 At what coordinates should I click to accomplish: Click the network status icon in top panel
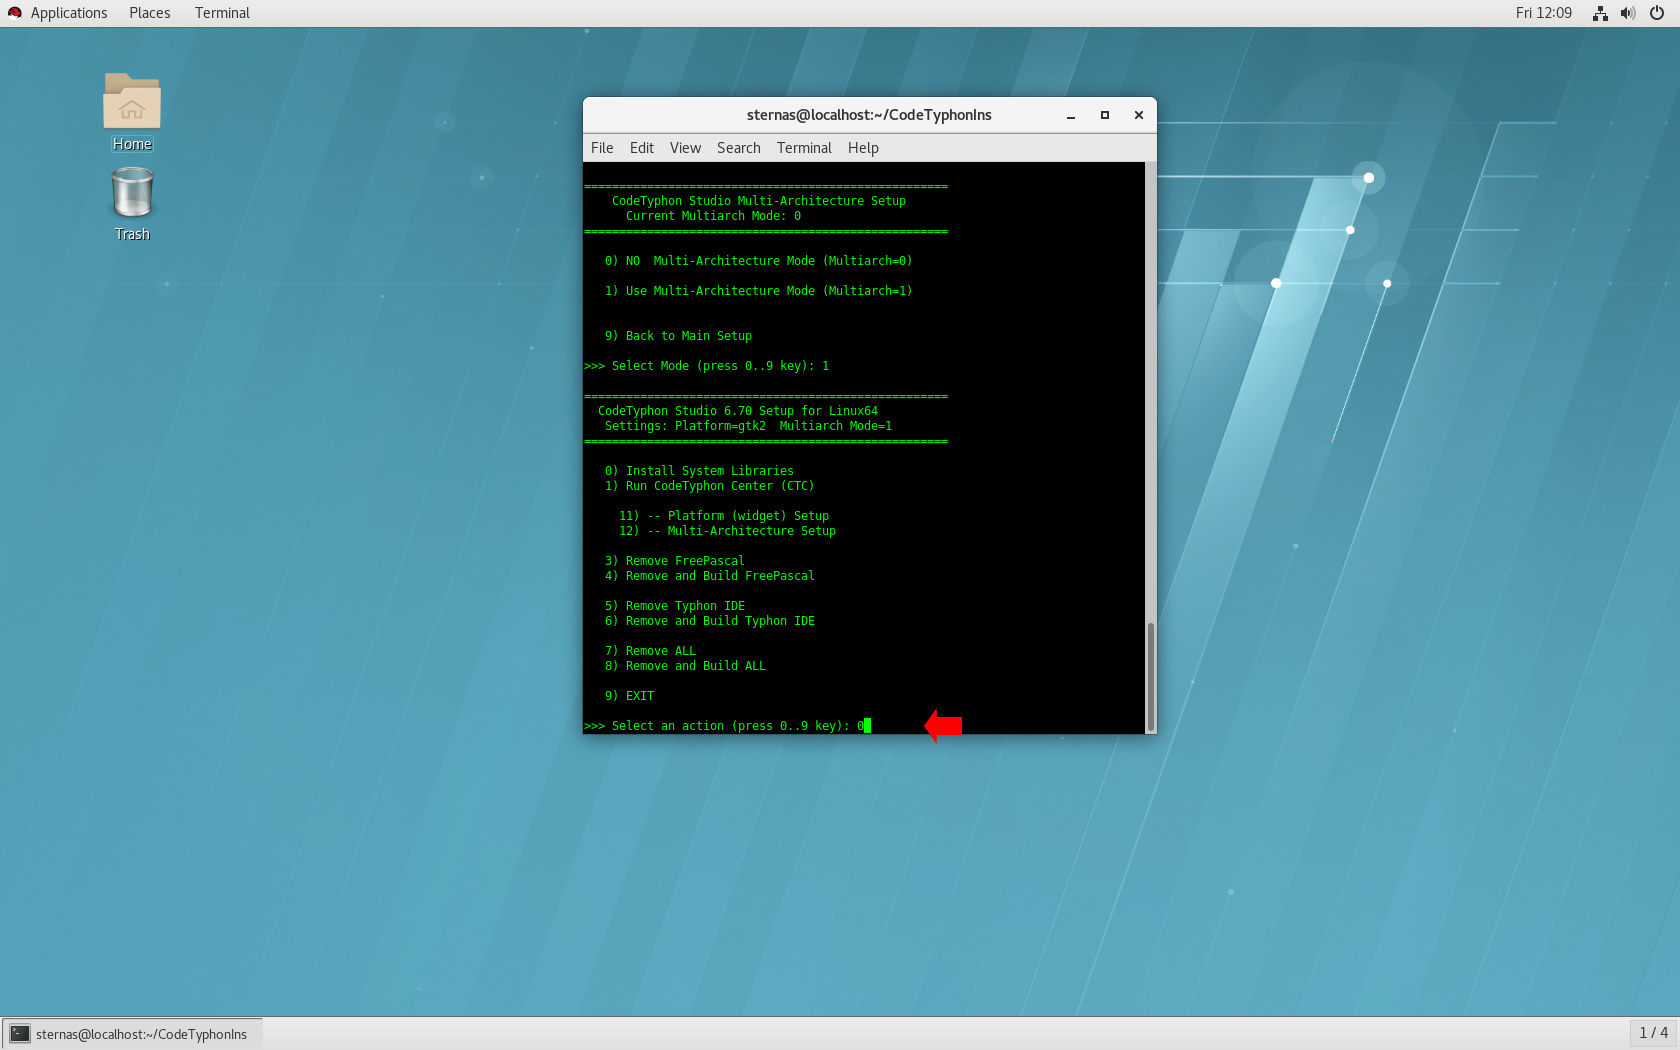tap(1600, 13)
